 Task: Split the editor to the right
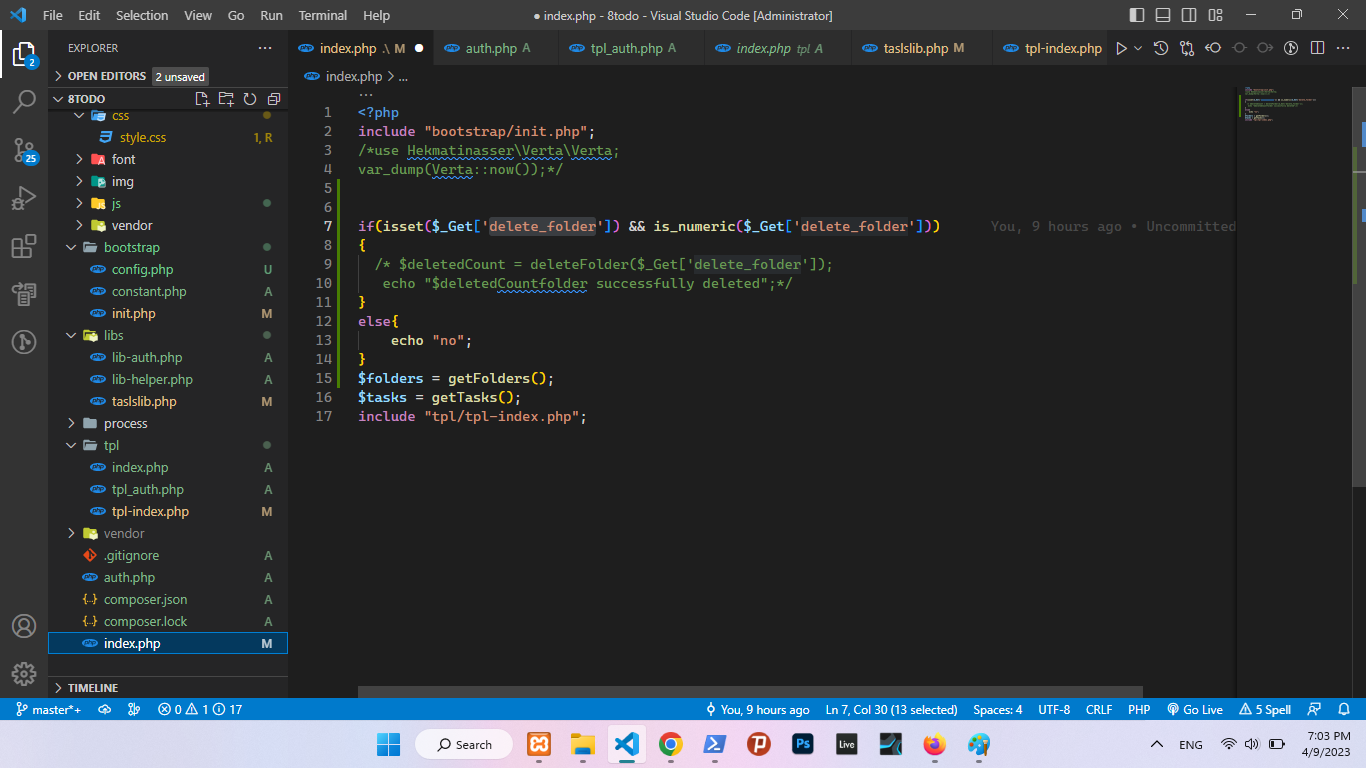click(x=1317, y=48)
